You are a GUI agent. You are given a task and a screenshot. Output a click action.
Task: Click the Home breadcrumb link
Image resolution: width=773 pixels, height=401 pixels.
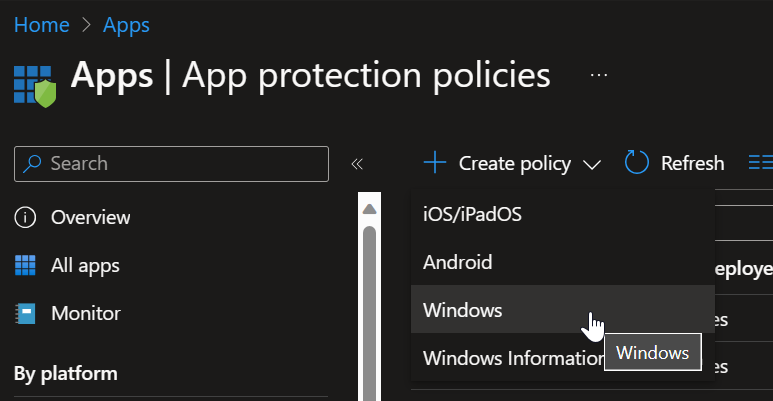(x=40, y=24)
